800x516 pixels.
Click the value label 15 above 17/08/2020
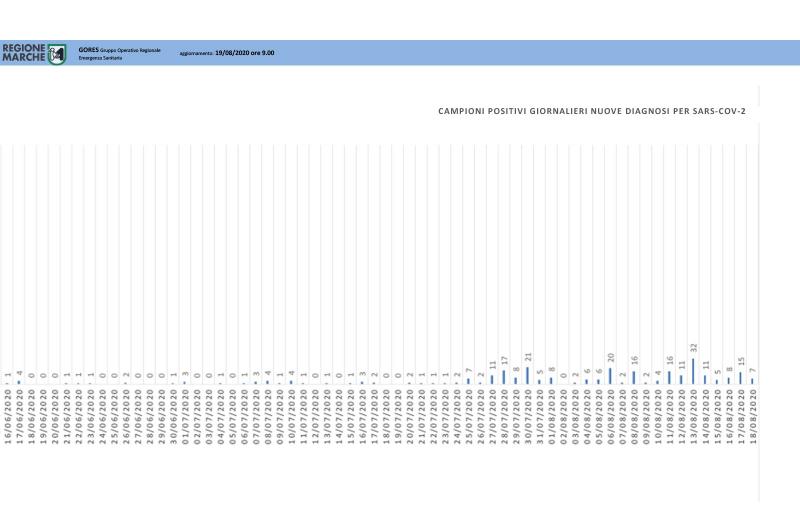pos(741,361)
